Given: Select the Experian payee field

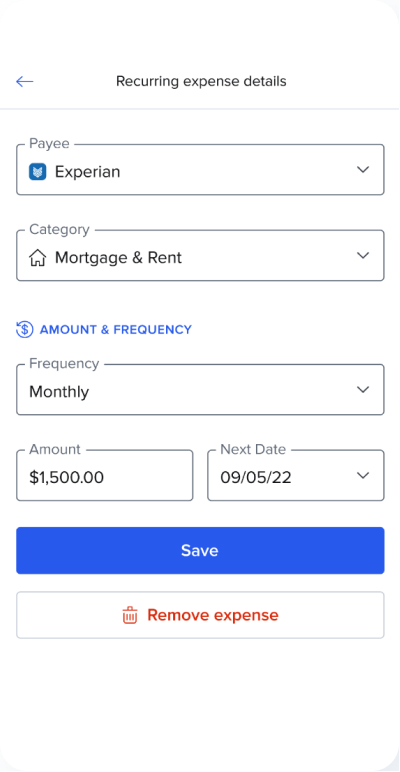Looking at the screenshot, I should pyautogui.click(x=200, y=169).
